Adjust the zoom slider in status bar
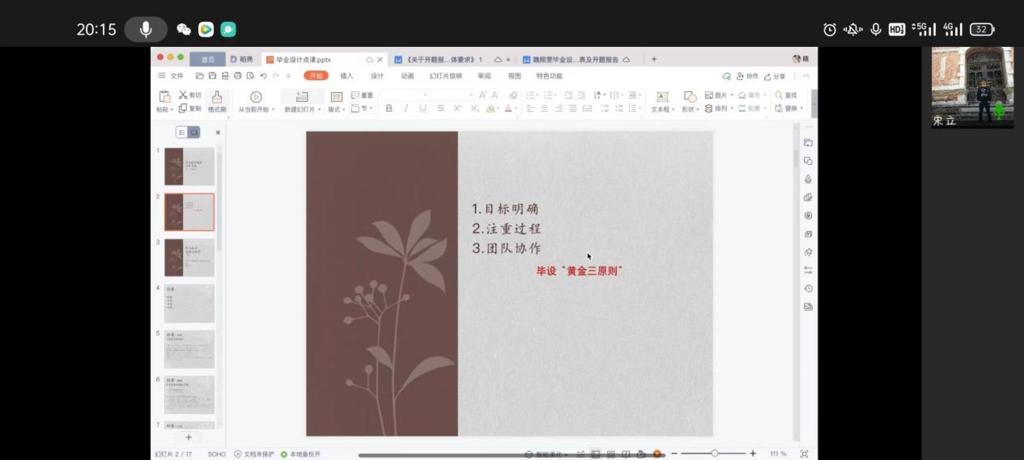 714,453
